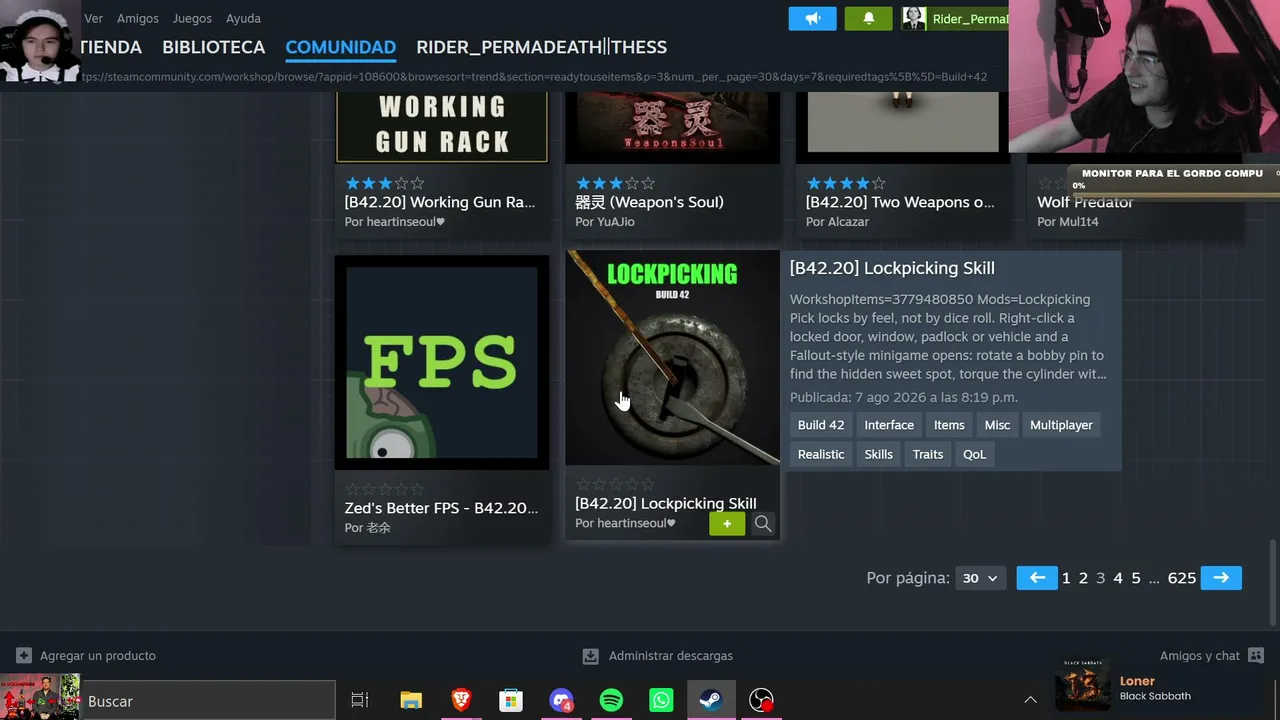
Task: Switch to Steam on the taskbar
Action: click(711, 701)
